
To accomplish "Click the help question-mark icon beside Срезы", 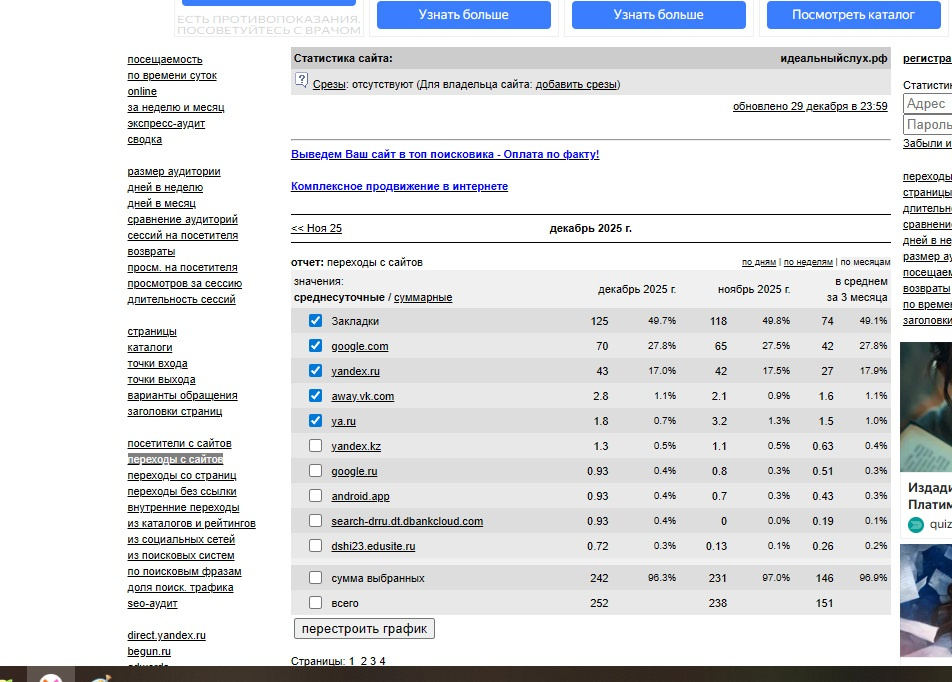I will coord(301,80).
